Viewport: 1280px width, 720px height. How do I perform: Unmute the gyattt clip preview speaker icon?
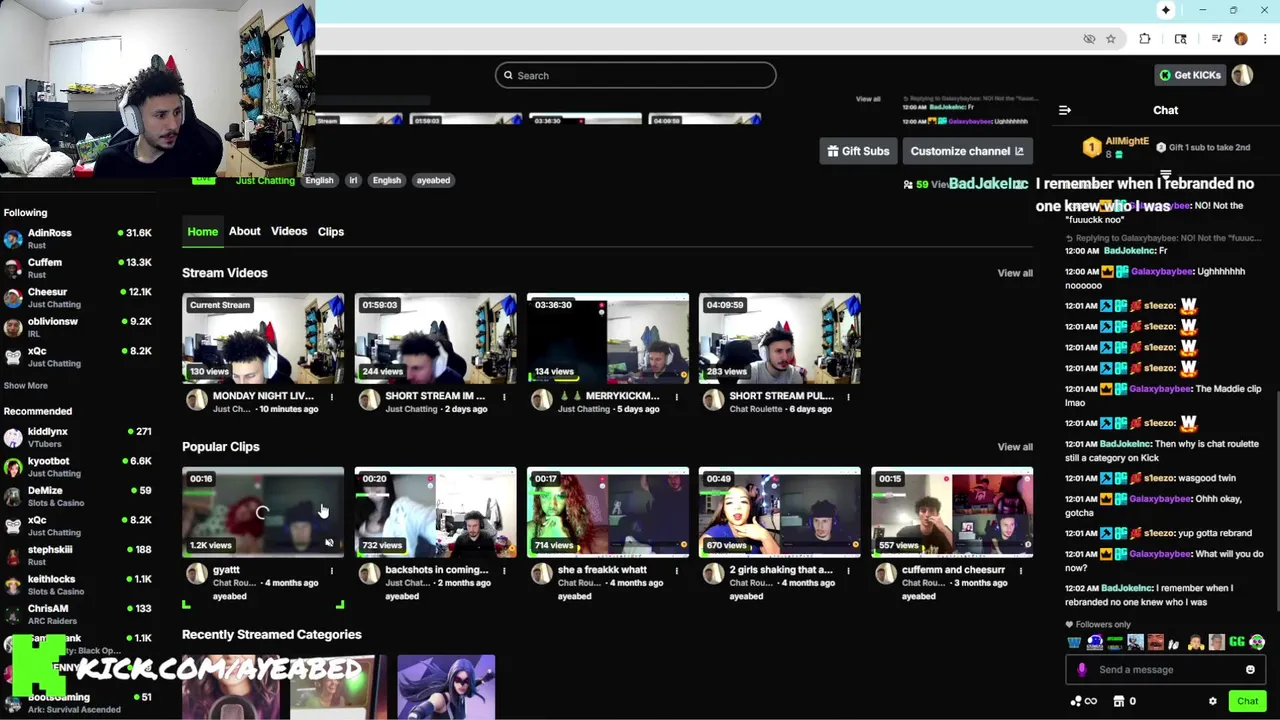point(329,543)
